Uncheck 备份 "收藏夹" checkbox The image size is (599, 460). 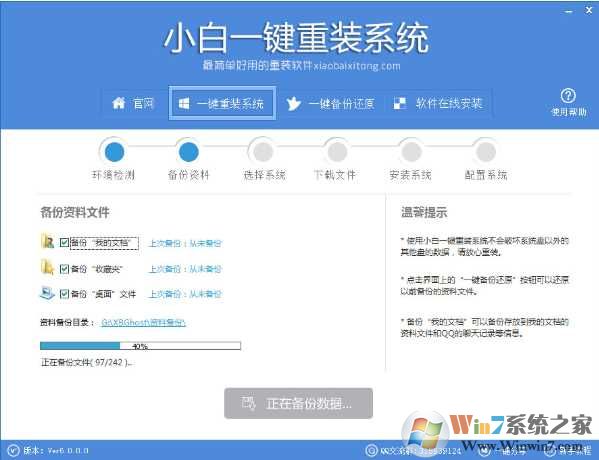(64, 269)
